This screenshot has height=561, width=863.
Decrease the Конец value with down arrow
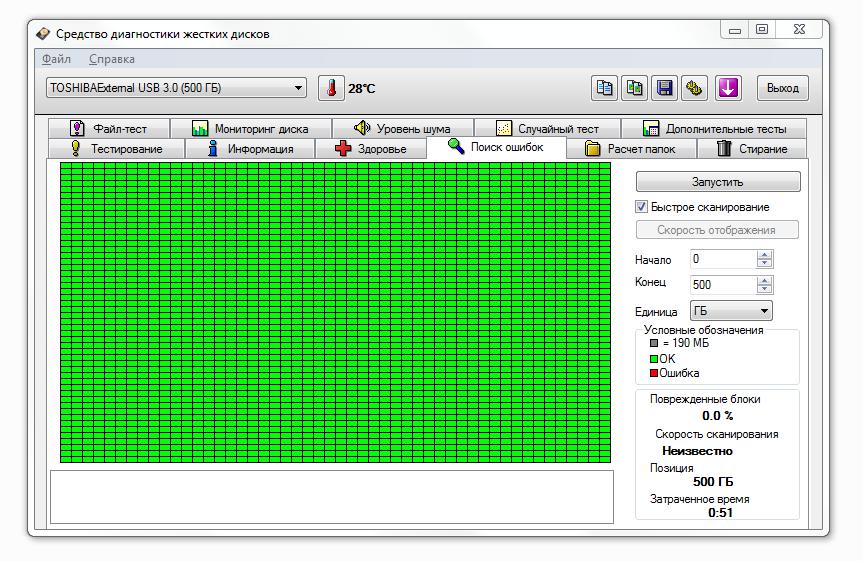click(765, 289)
